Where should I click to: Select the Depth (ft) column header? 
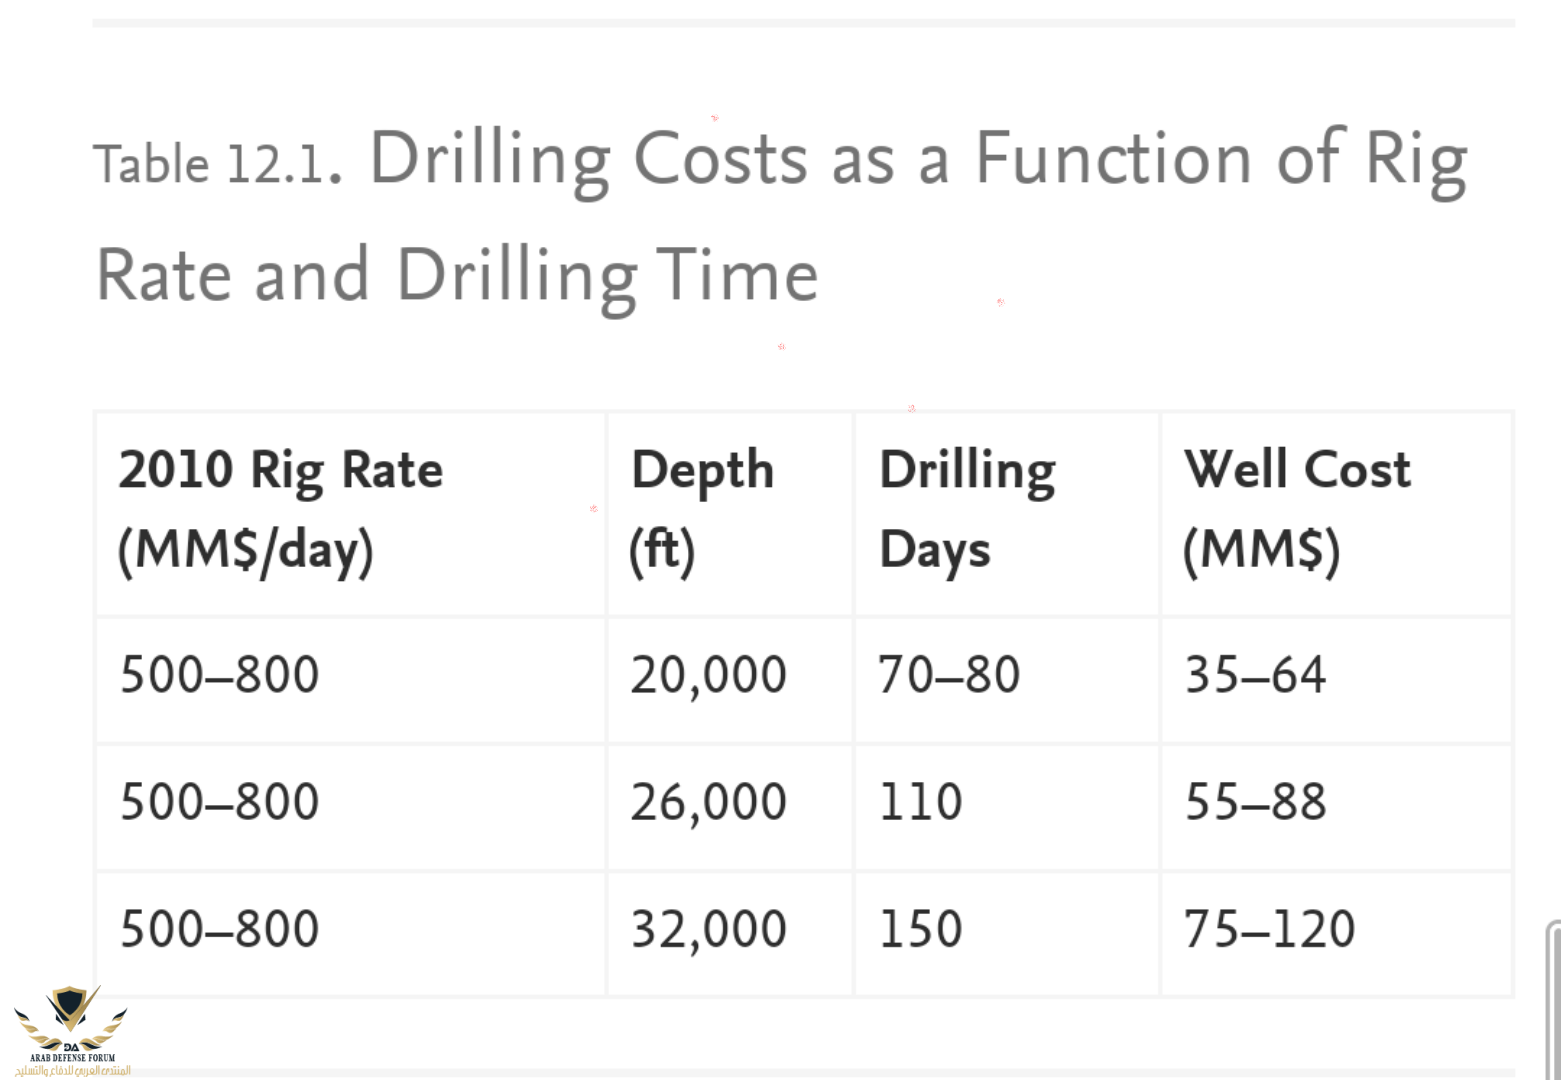tap(702, 510)
